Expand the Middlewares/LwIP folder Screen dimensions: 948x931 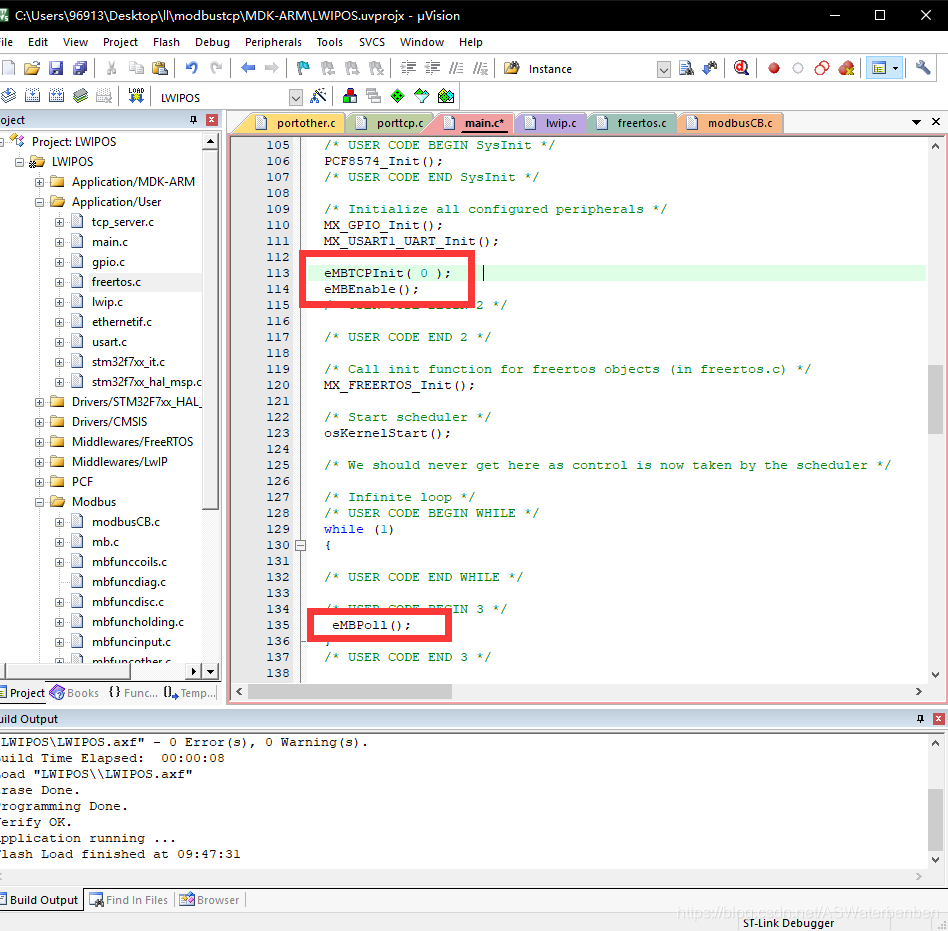point(39,462)
